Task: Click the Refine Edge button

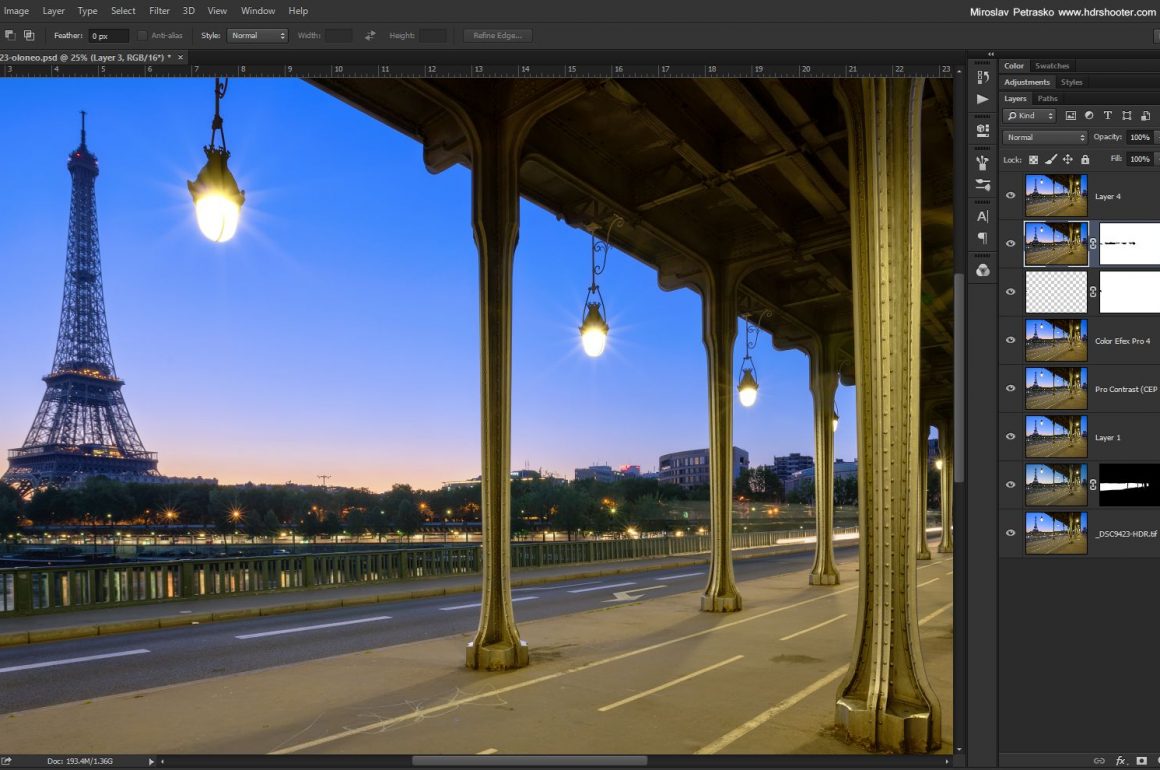Action: pyautogui.click(x=498, y=36)
